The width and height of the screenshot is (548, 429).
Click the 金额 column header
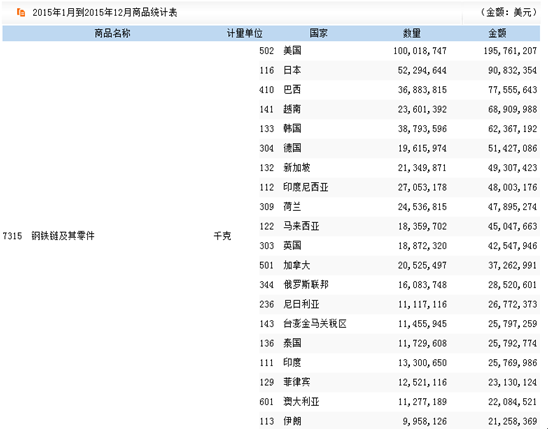497,34
